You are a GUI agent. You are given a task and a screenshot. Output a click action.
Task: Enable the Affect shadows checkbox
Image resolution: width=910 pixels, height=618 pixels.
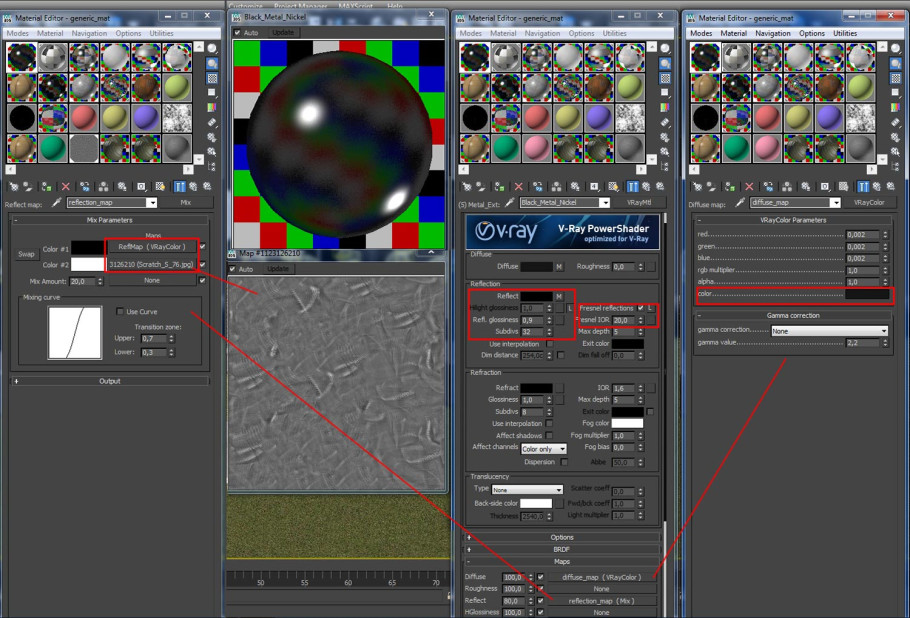(549, 435)
